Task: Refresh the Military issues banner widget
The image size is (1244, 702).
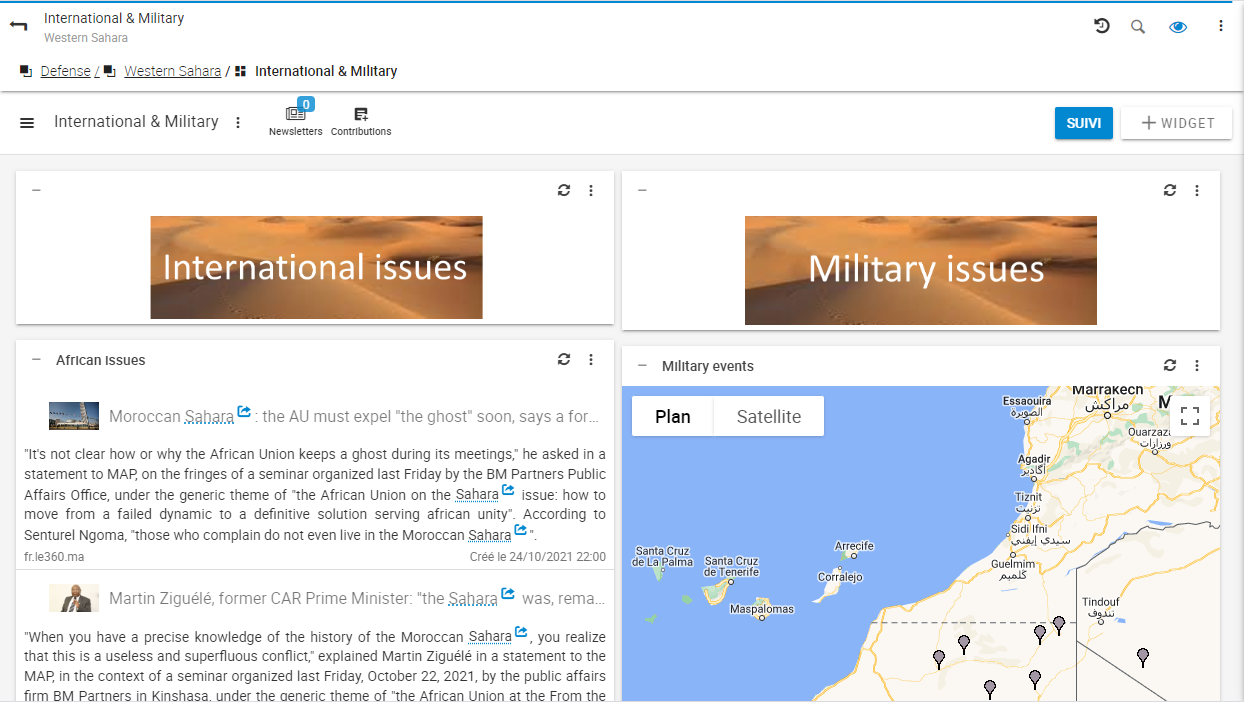Action: (1170, 190)
